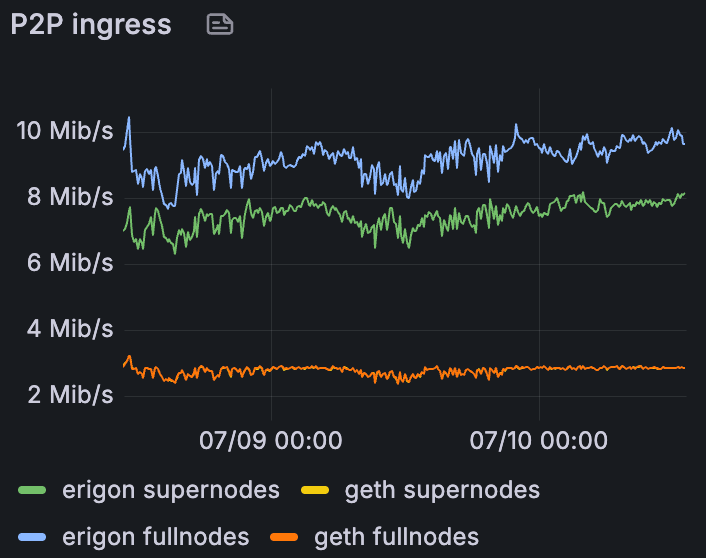This screenshot has height=558, width=706.
Task: Click the 07/10 00:00 time axis label
Action: tap(539, 440)
